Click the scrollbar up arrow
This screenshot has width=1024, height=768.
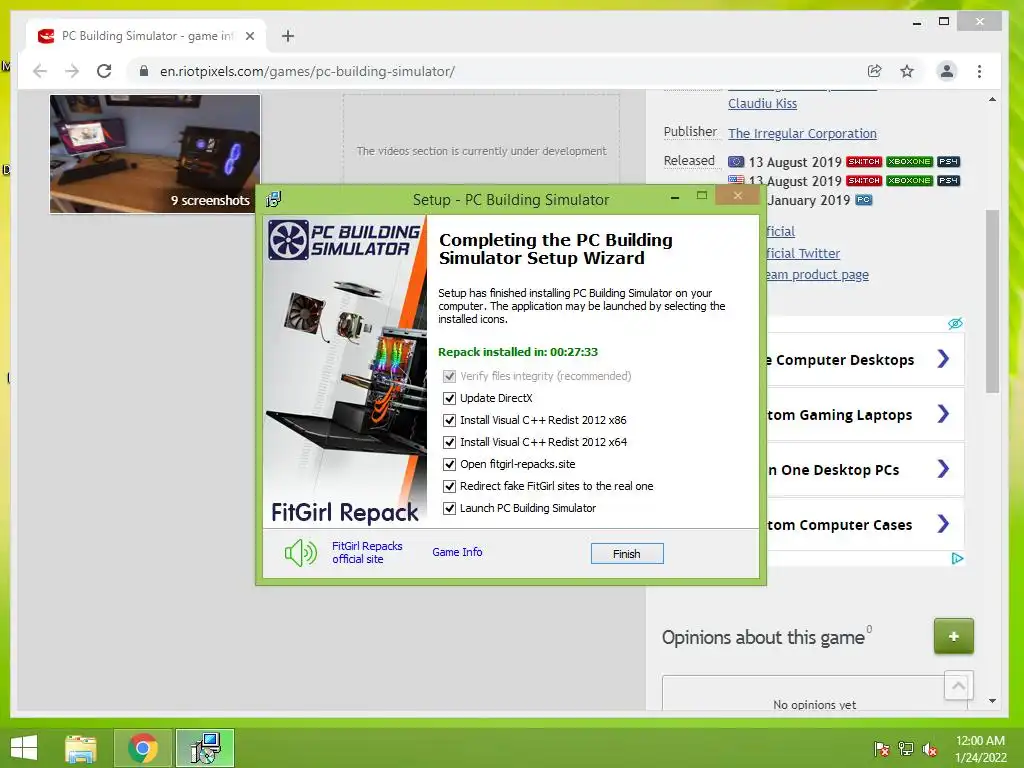[x=992, y=99]
